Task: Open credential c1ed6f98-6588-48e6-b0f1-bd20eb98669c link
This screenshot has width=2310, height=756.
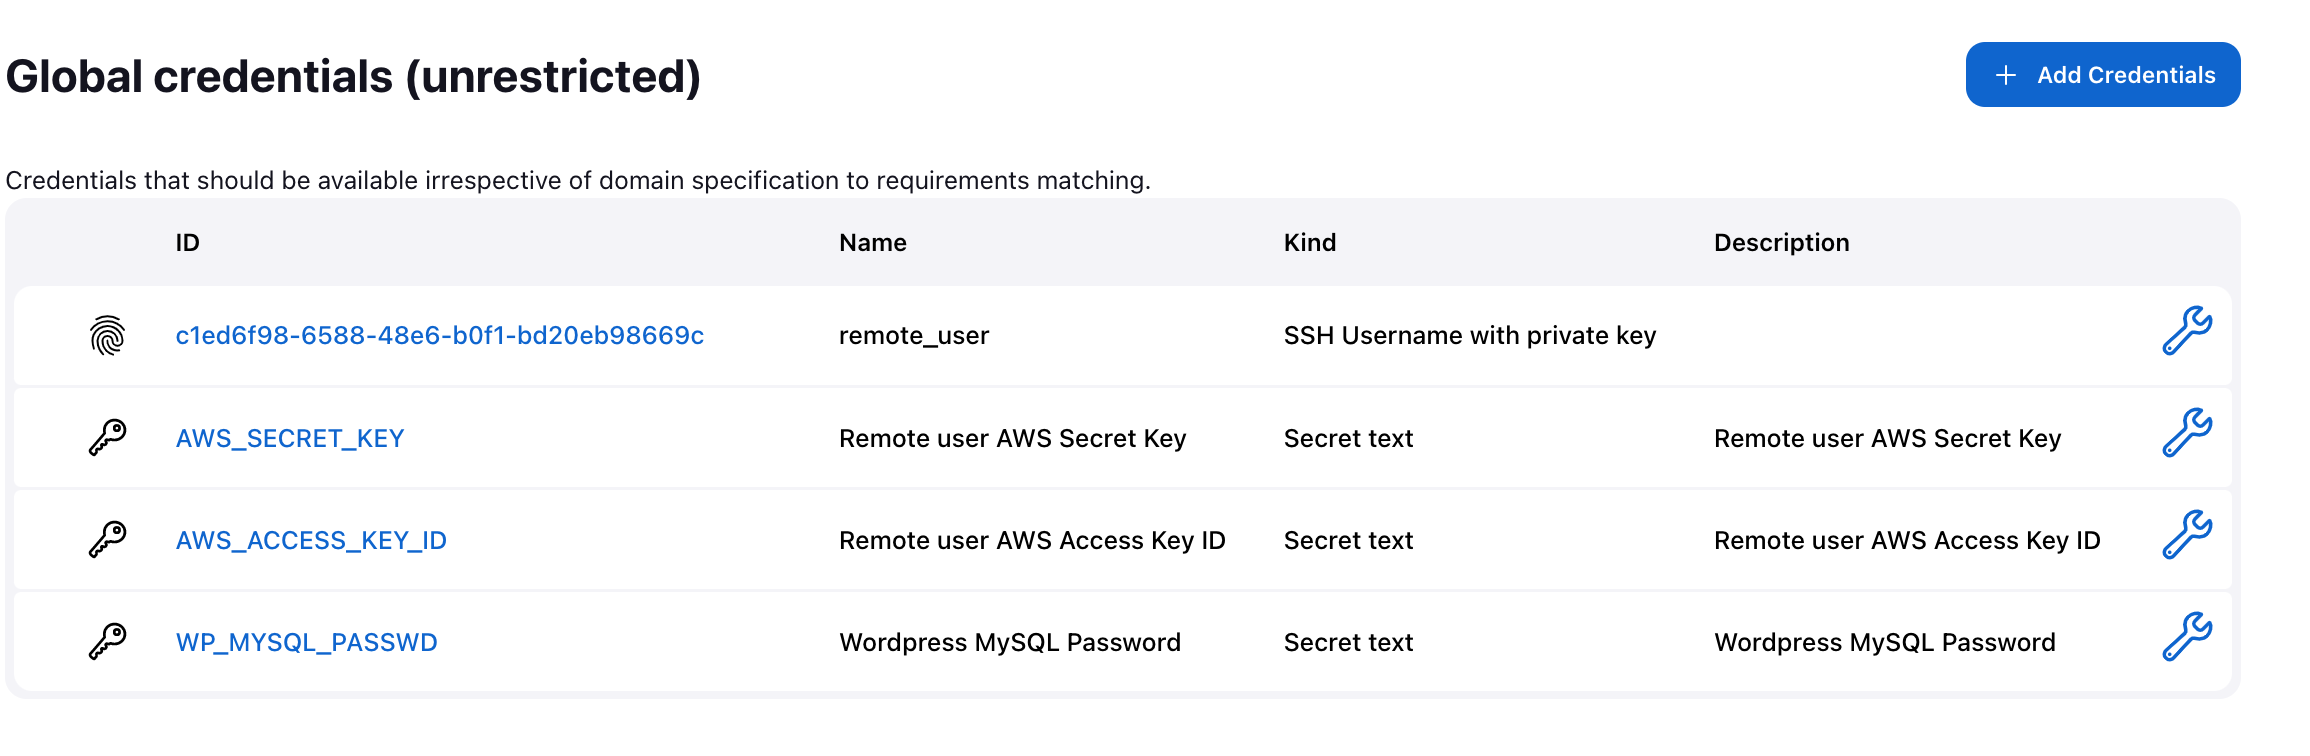Action: click(439, 336)
